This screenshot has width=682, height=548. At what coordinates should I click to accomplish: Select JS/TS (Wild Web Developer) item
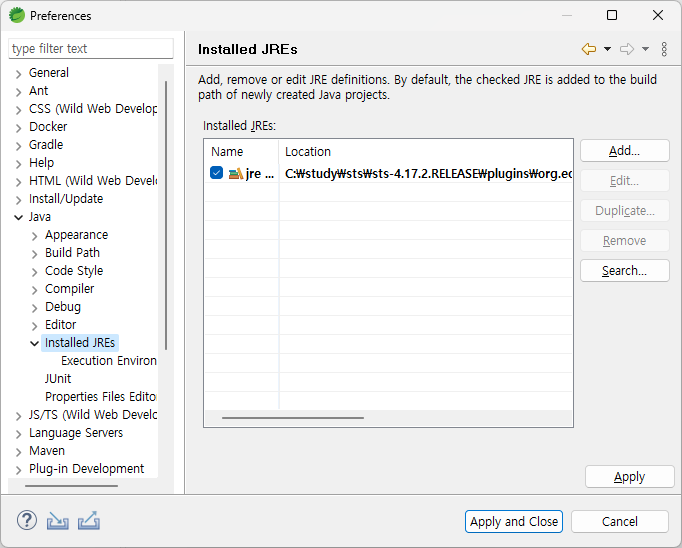[x=93, y=414]
